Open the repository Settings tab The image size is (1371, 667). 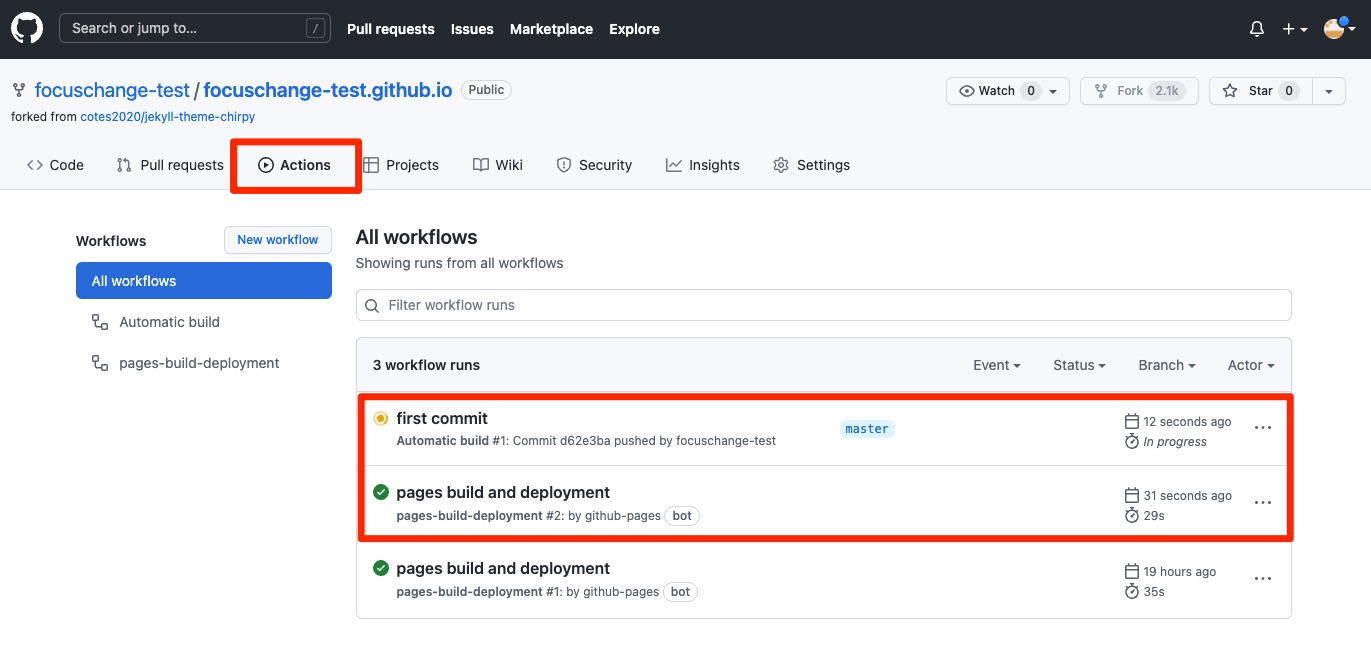(811, 165)
